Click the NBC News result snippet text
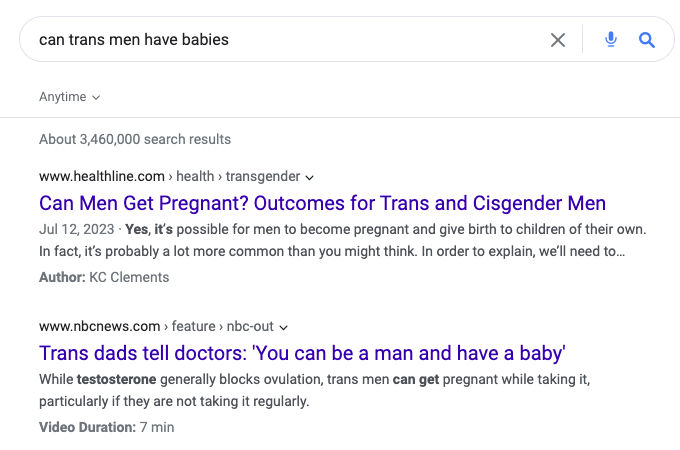Viewport: 680px width, 450px height. pos(314,390)
